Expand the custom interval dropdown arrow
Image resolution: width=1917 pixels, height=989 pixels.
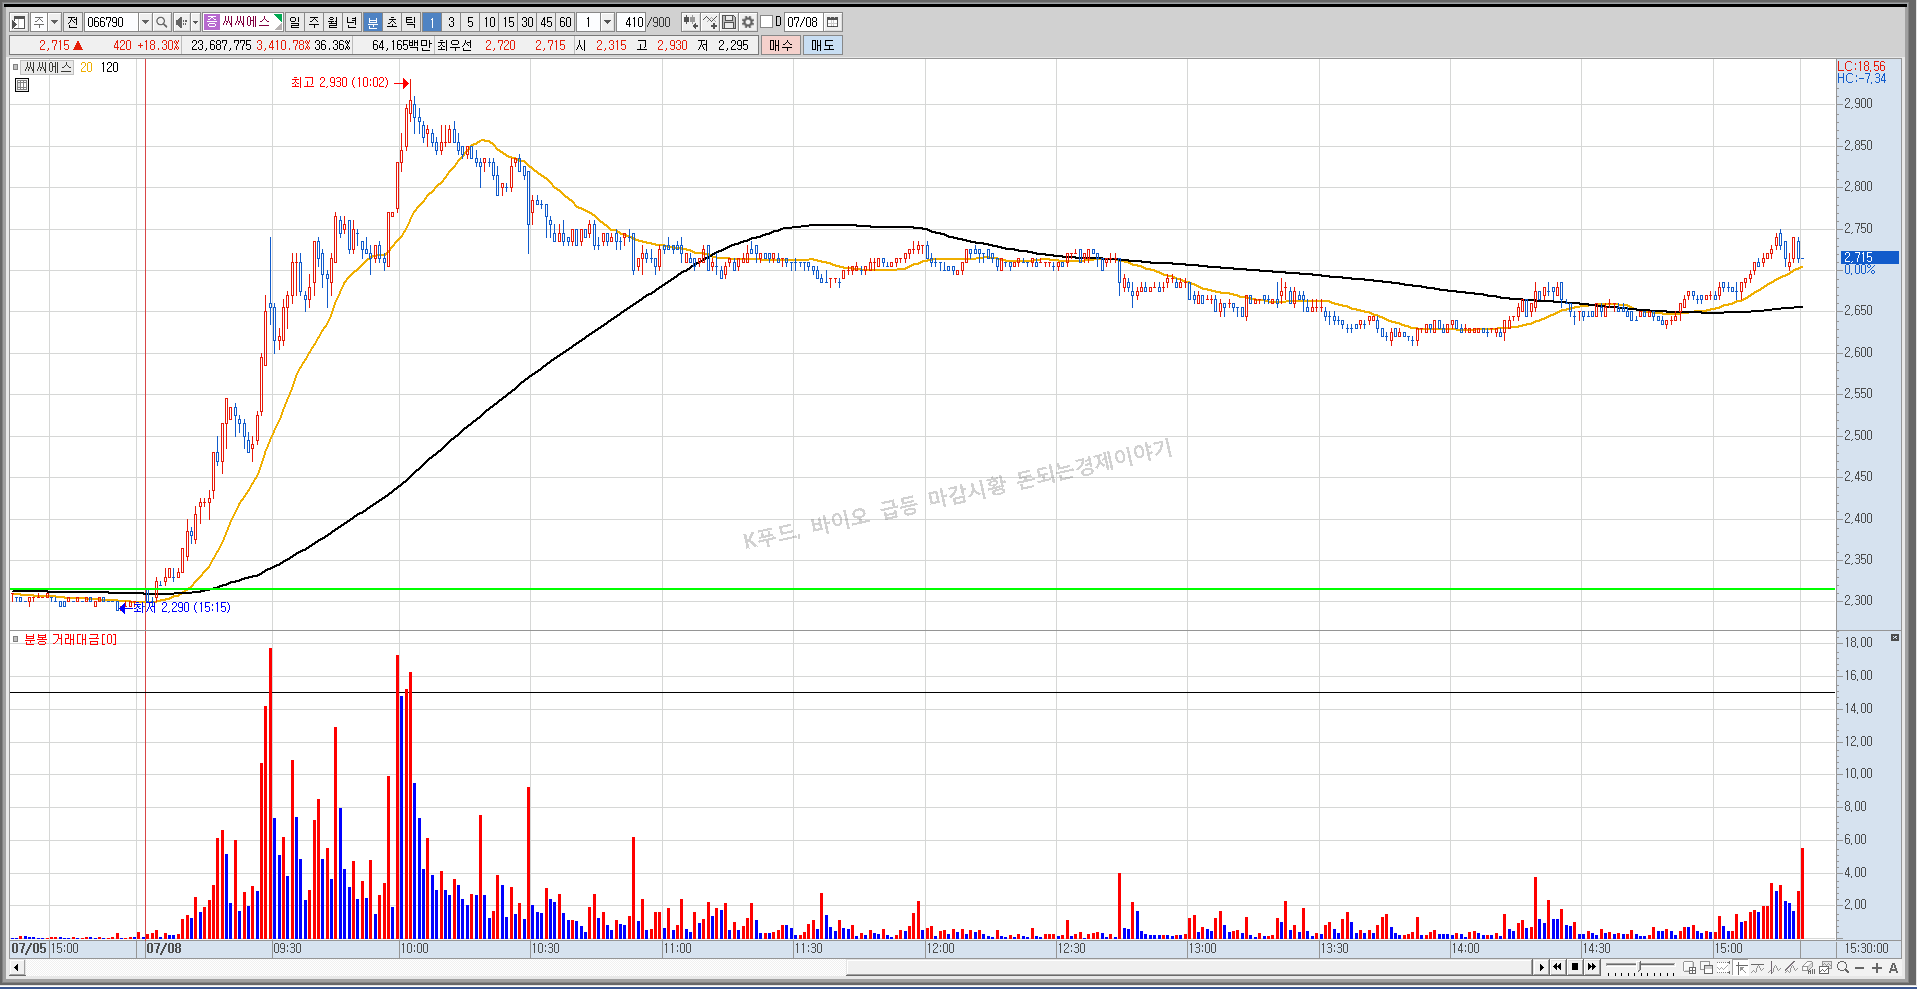pos(607,22)
